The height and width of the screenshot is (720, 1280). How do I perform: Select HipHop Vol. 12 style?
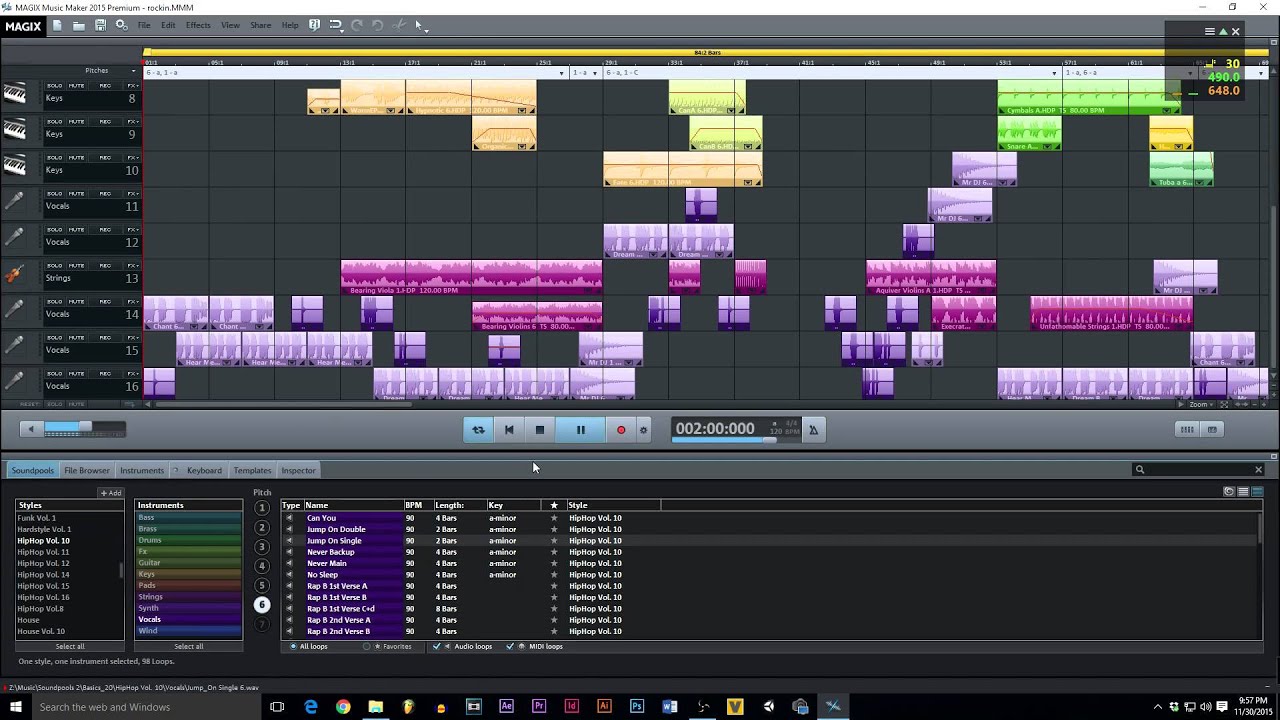click(43, 563)
